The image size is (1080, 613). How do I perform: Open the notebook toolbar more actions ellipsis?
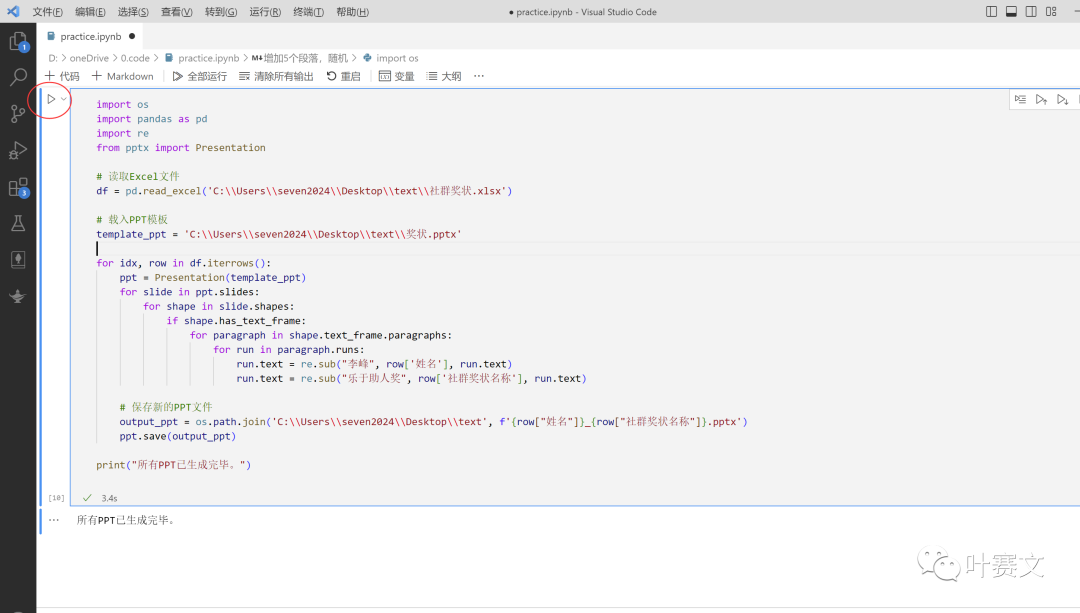[x=479, y=76]
